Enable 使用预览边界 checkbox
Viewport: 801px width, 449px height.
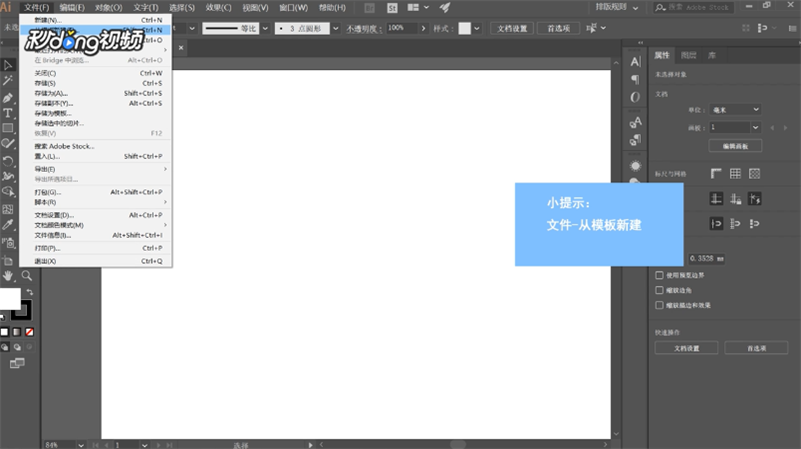click(659, 275)
